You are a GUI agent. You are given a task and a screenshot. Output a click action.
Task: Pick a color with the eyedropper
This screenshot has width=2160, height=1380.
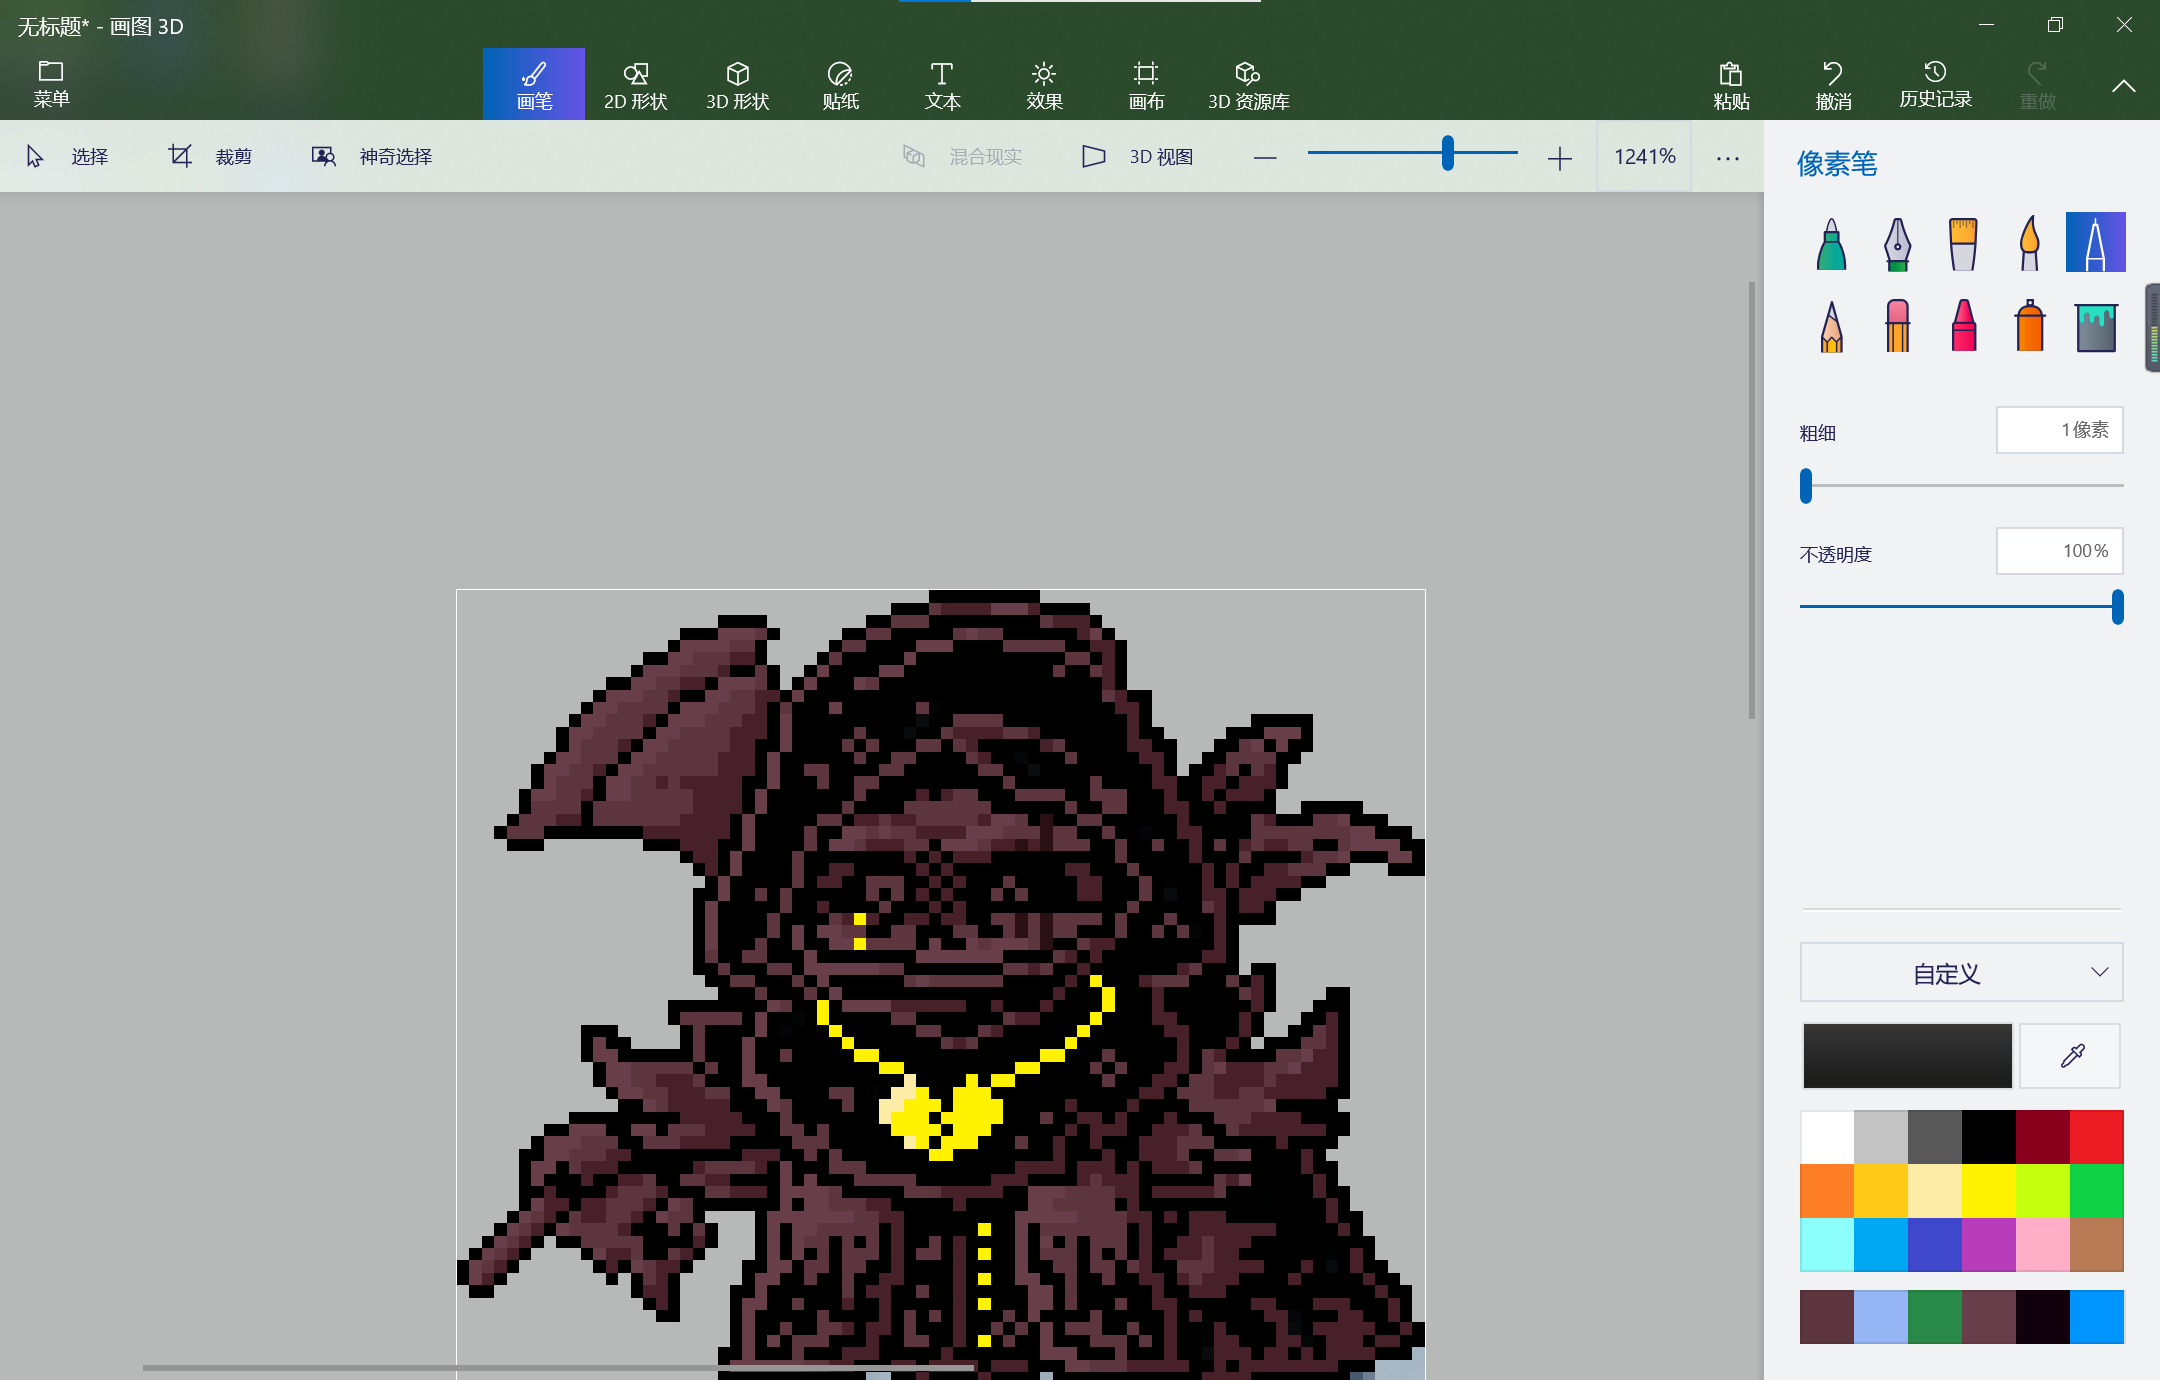(x=2070, y=1056)
